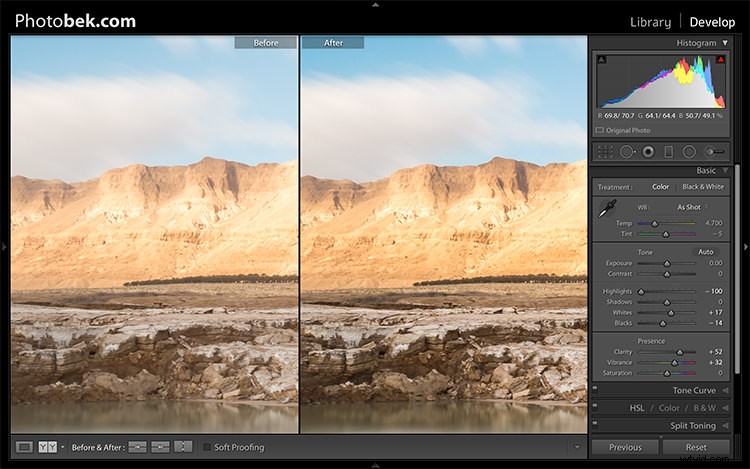Click the Reset button

pyautogui.click(x=696, y=447)
